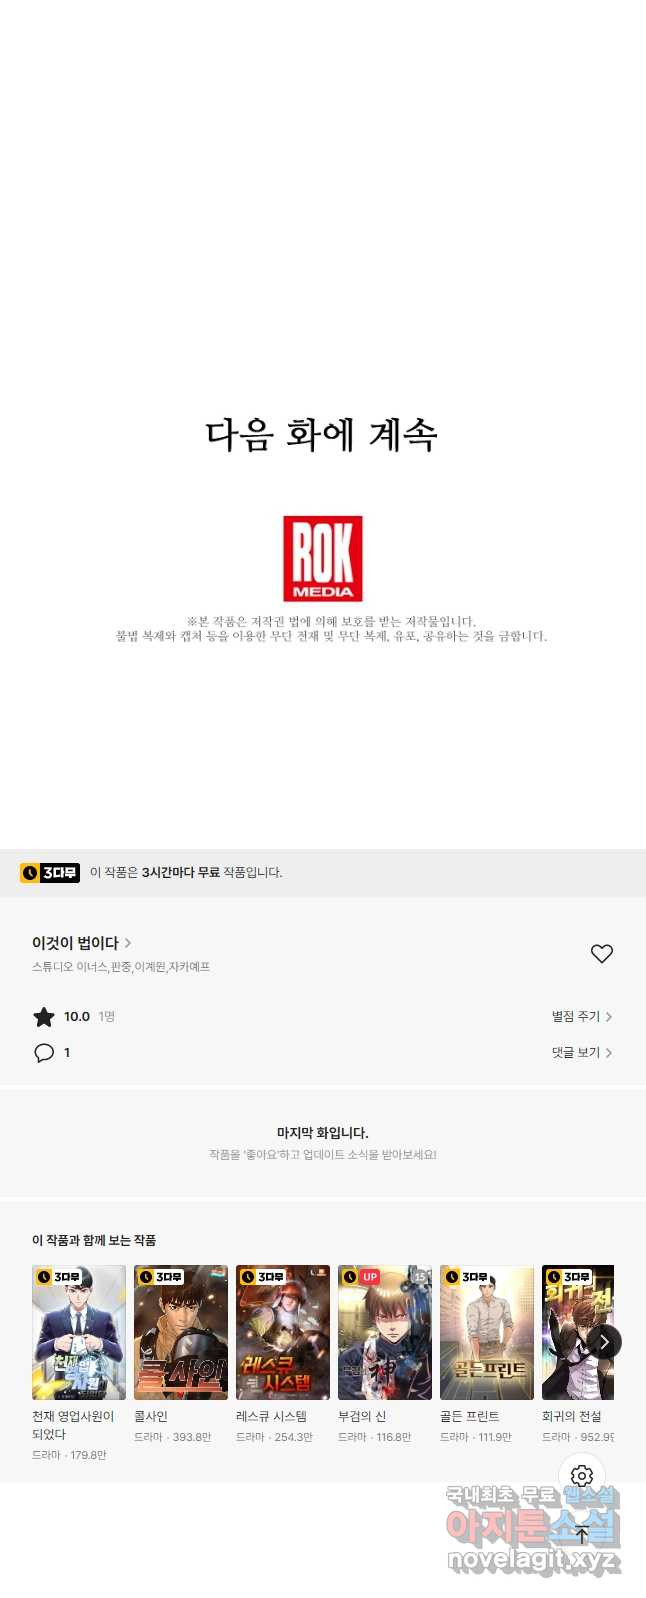Click the speech bubble comment icon
646x1598 pixels.
coord(44,1053)
